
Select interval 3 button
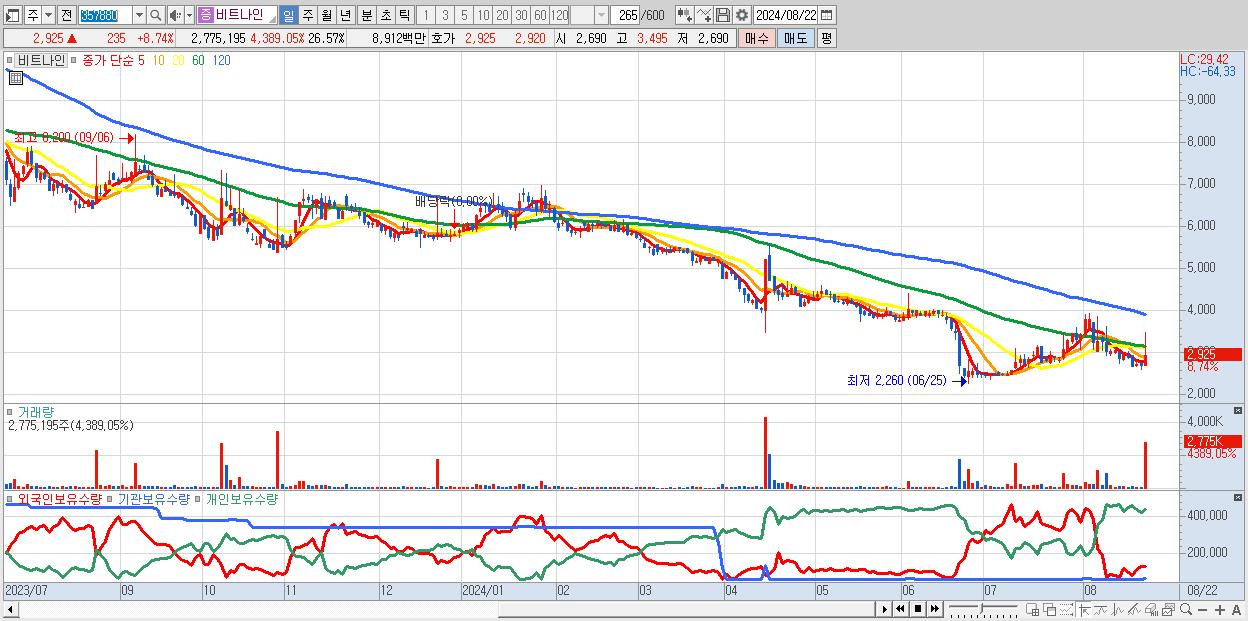pyautogui.click(x=445, y=15)
